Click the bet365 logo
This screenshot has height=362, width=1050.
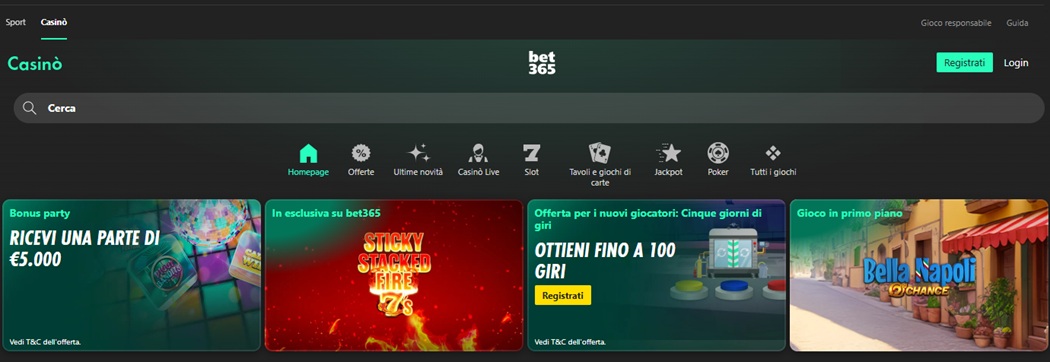pyautogui.click(x=542, y=62)
